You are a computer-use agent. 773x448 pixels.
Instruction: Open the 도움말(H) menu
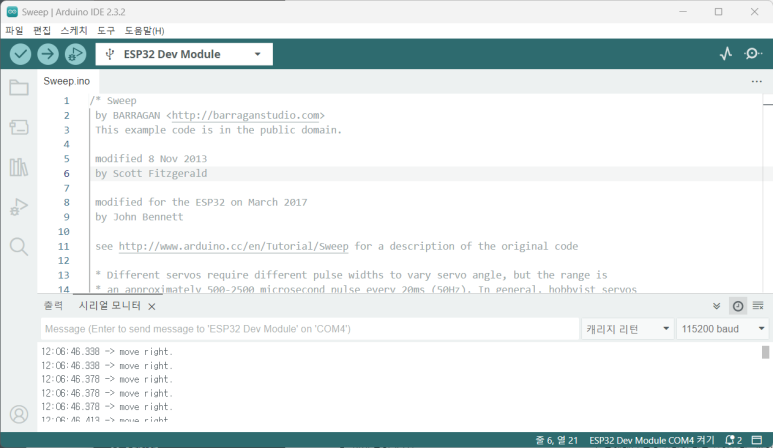[x=144, y=31]
